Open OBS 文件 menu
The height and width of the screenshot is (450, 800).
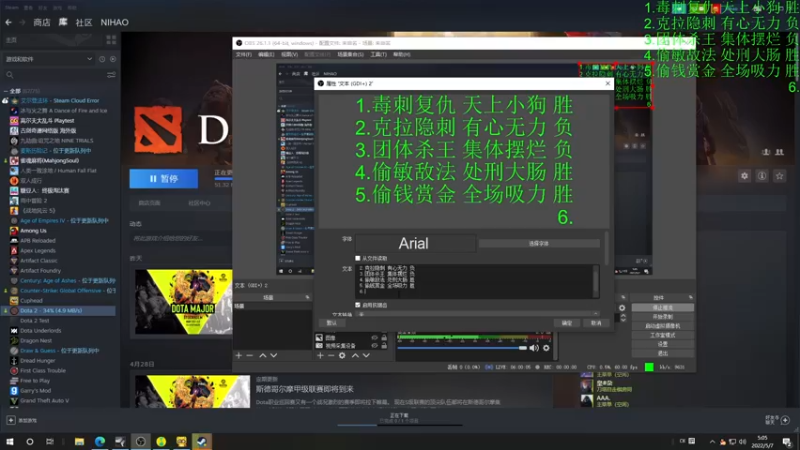[243, 55]
